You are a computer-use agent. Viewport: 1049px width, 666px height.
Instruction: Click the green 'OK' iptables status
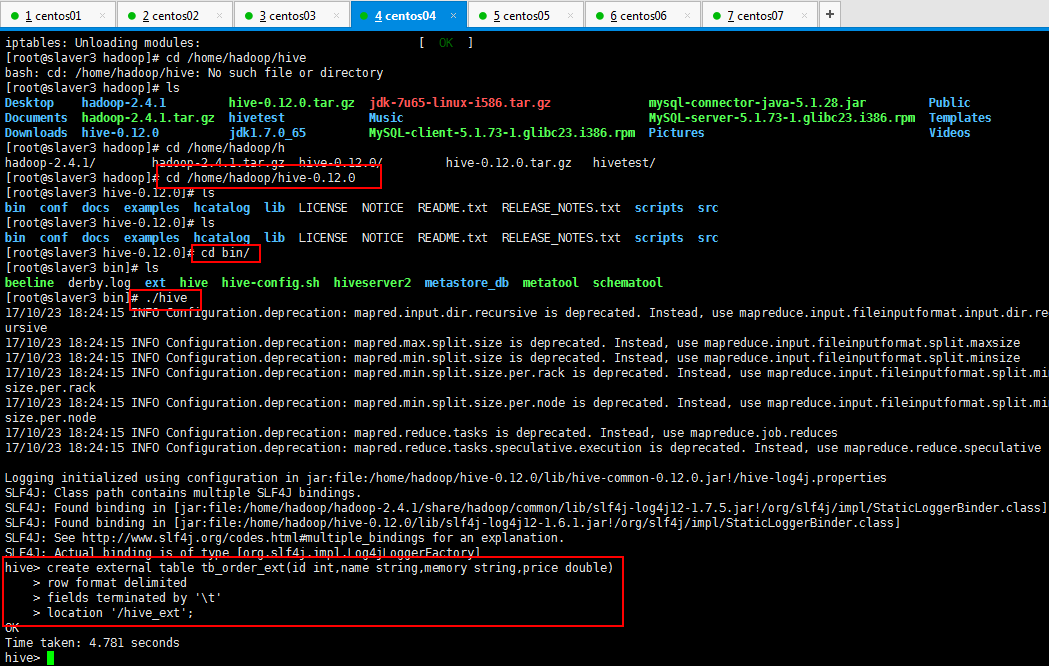point(446,43)
